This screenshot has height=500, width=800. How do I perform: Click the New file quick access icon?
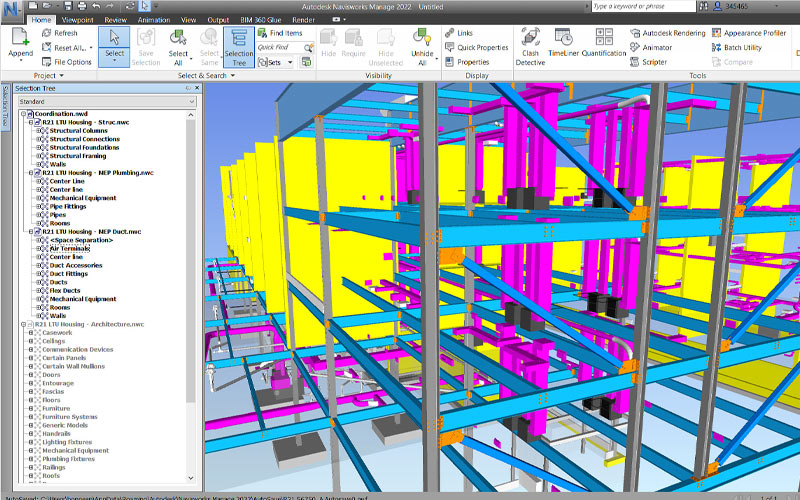coord(33,6)
